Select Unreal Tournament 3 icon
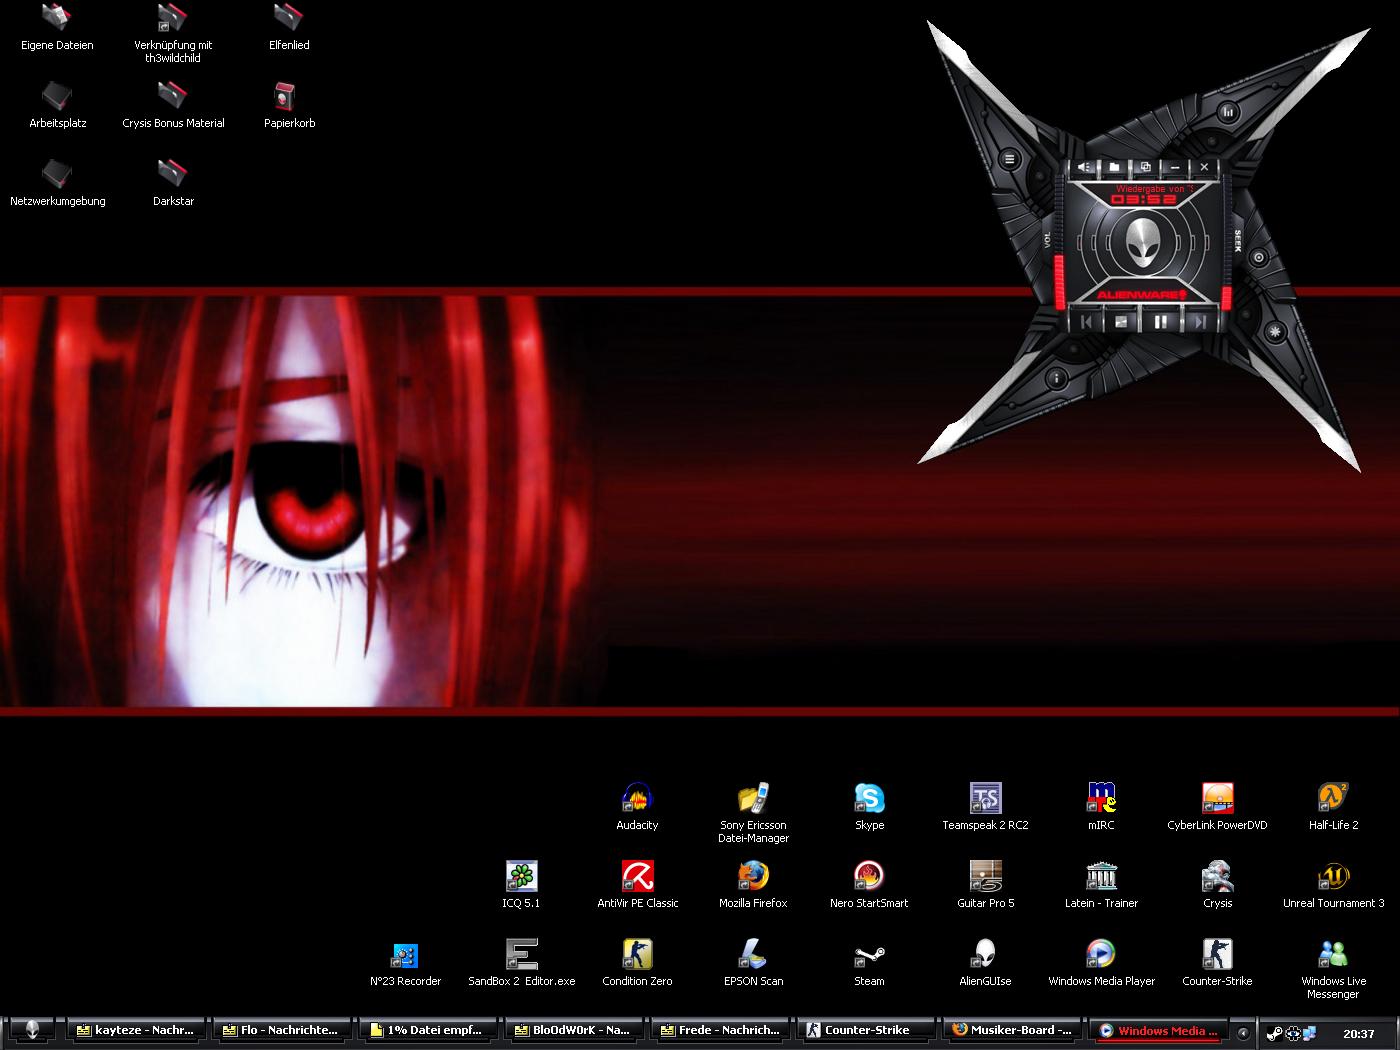The height and width of the screenshot is (1050, 1400). pyautogui.click(x=1333, y=884)
